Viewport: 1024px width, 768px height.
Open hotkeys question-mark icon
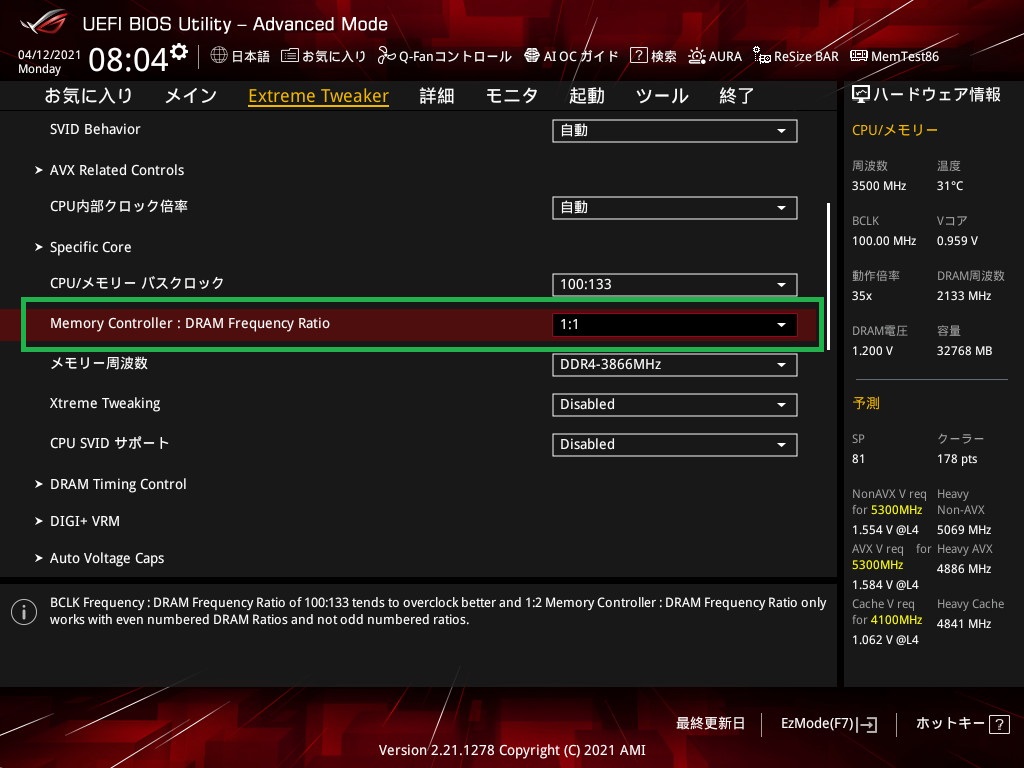999,724
